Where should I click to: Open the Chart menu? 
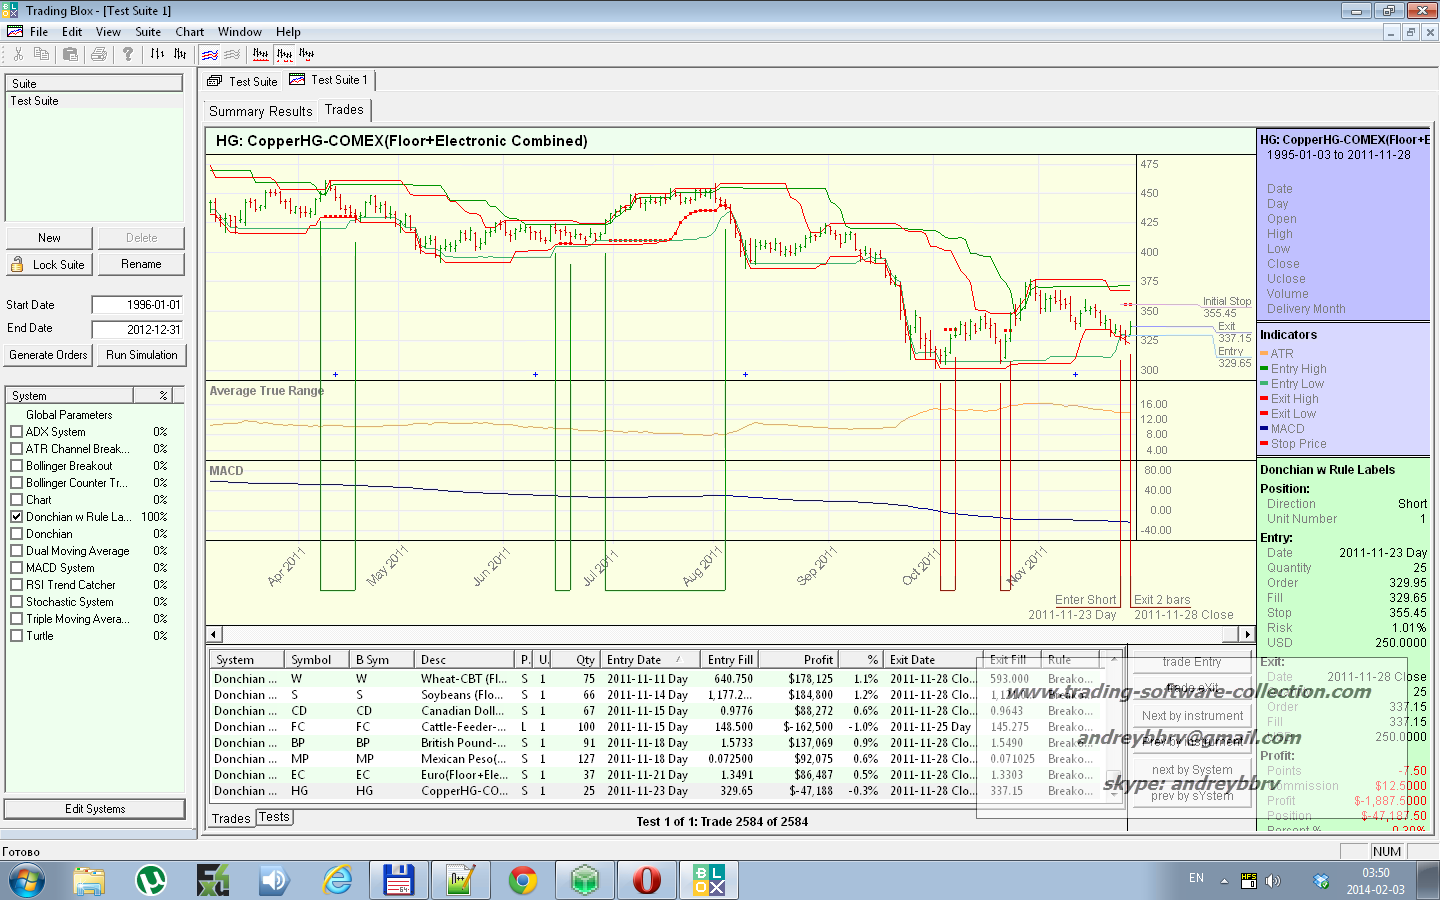[189, 32]
